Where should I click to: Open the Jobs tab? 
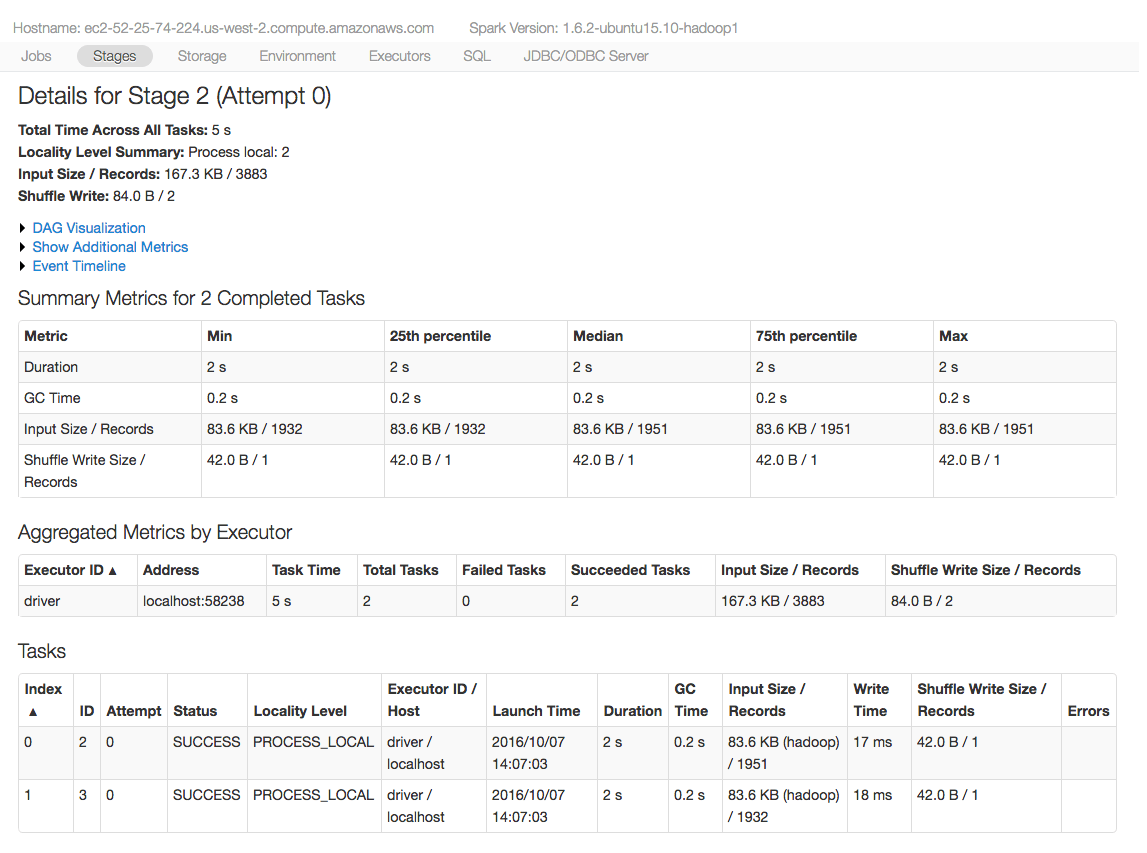36,56
